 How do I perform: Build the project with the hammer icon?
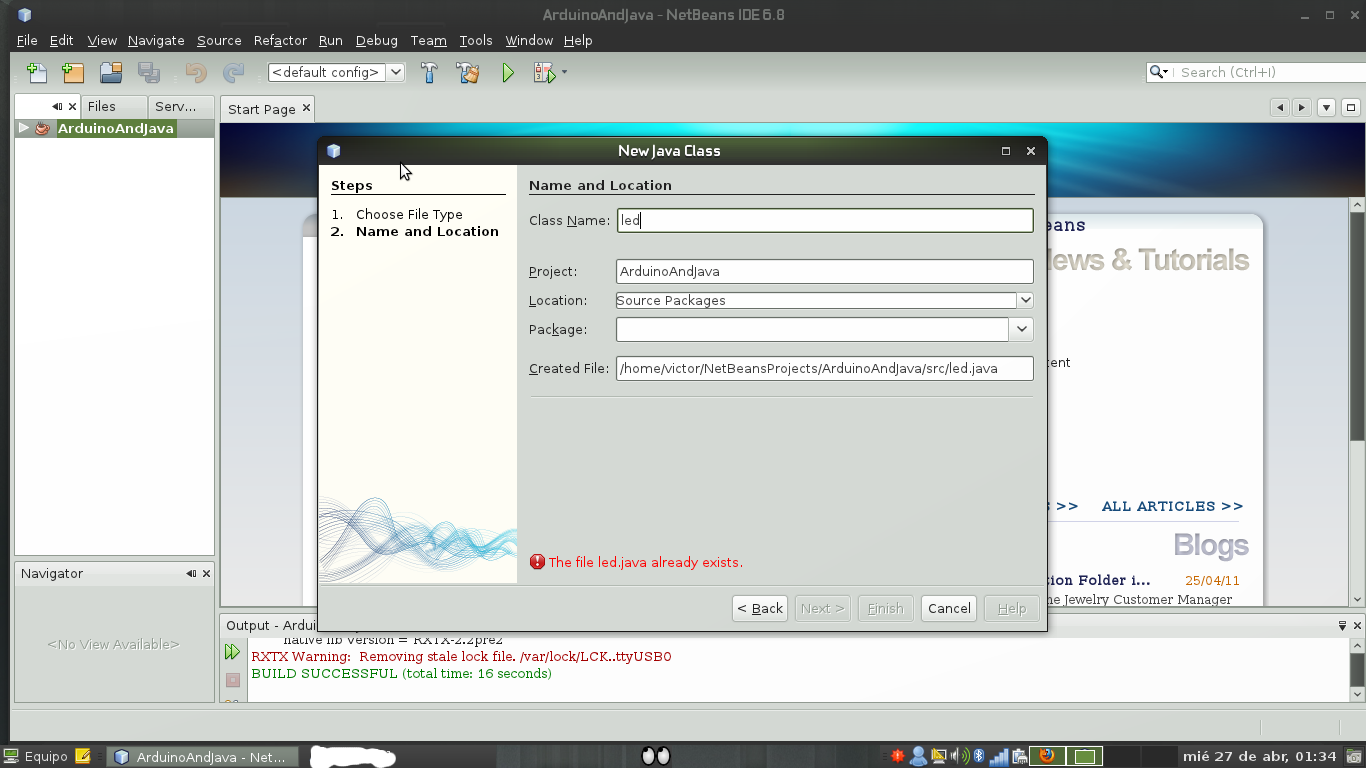click(430, 72)
